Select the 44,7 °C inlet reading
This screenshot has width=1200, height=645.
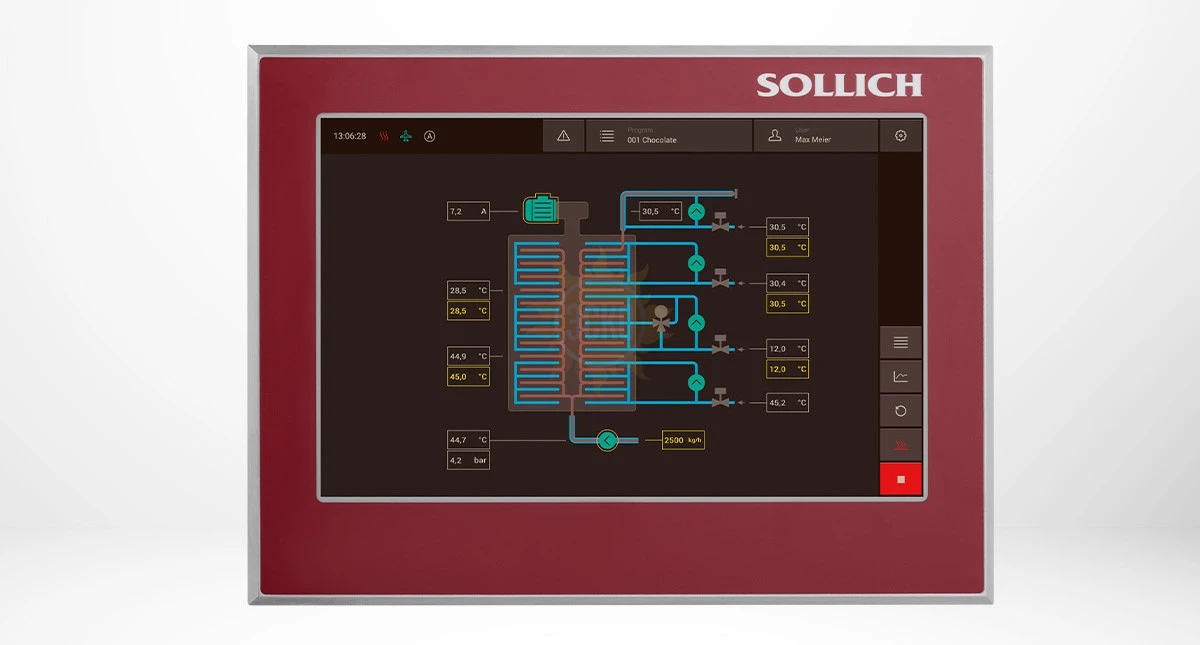pos(468,439)
